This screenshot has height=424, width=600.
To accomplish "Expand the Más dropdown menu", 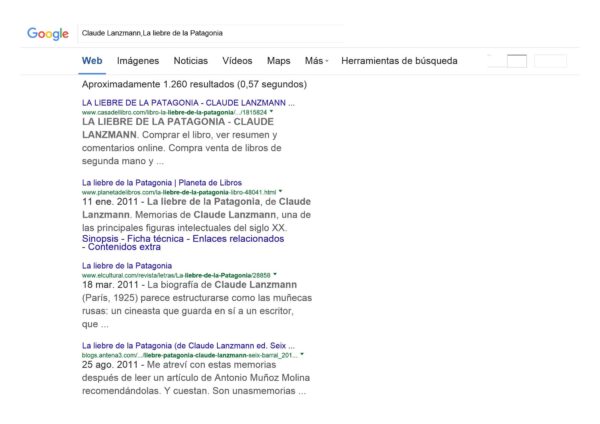I will [x=316, y=61].
